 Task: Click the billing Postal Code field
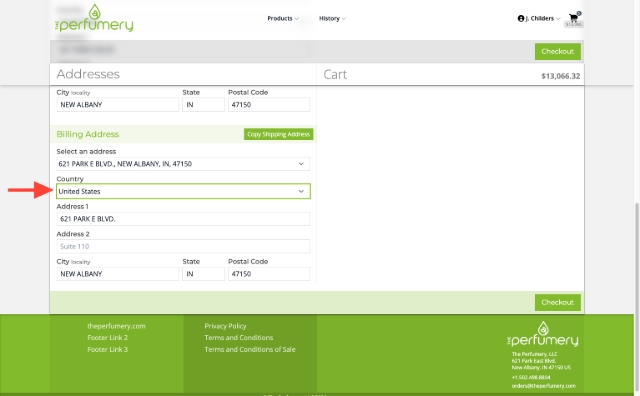[x=269, y=274]
